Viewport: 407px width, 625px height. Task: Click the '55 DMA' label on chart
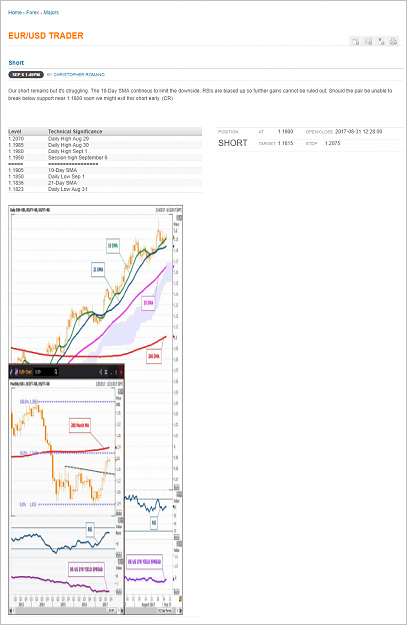pos(148,303)
